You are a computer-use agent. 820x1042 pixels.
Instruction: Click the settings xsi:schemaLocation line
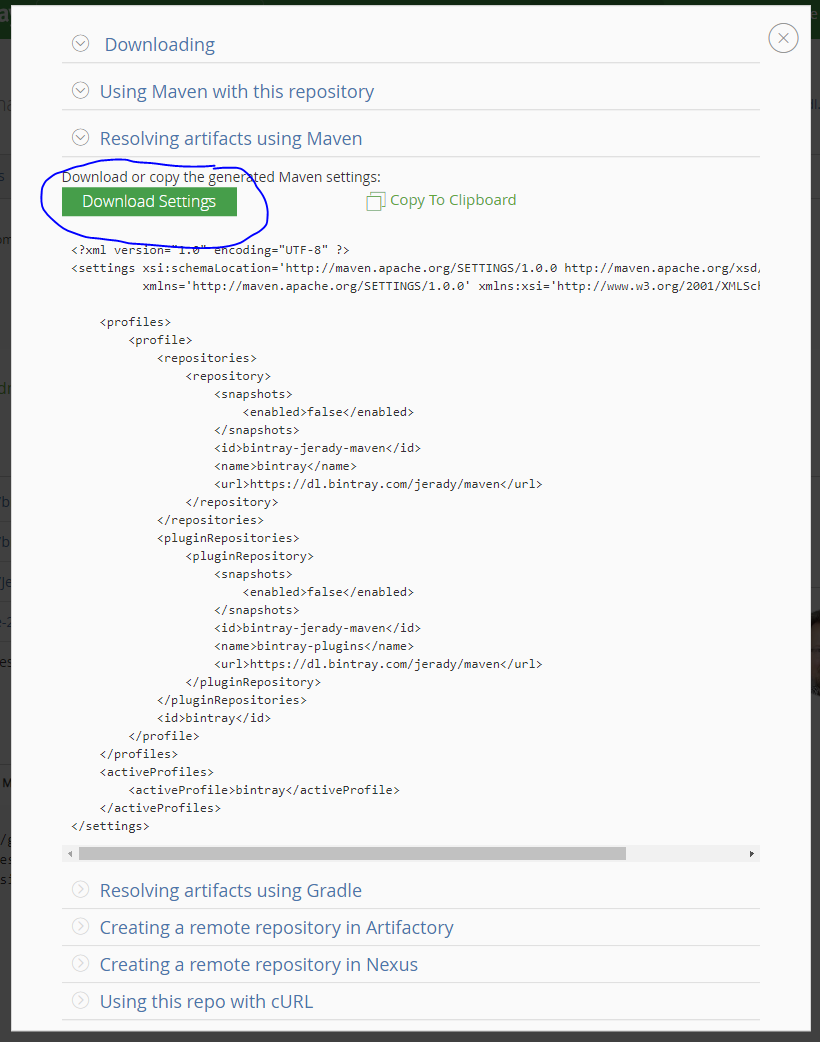coord(415,268)
